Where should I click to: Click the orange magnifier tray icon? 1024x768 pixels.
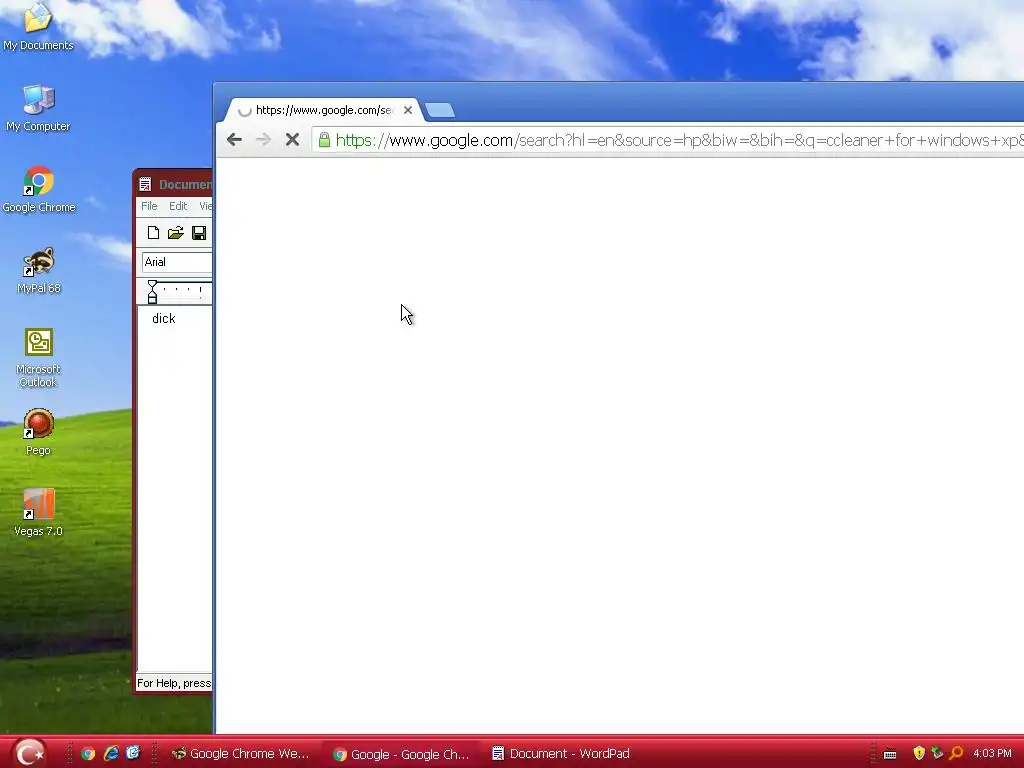click(x=957, y=753)
